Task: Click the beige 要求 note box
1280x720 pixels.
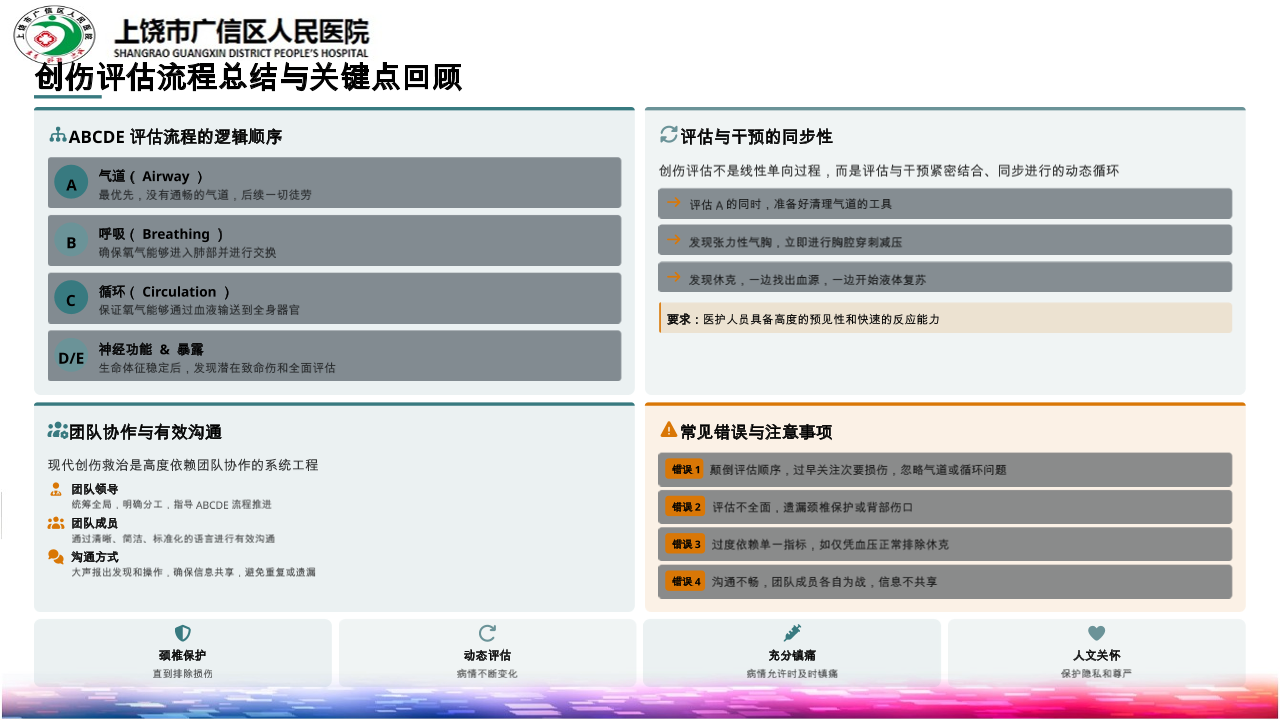Action: pos(945,319)
